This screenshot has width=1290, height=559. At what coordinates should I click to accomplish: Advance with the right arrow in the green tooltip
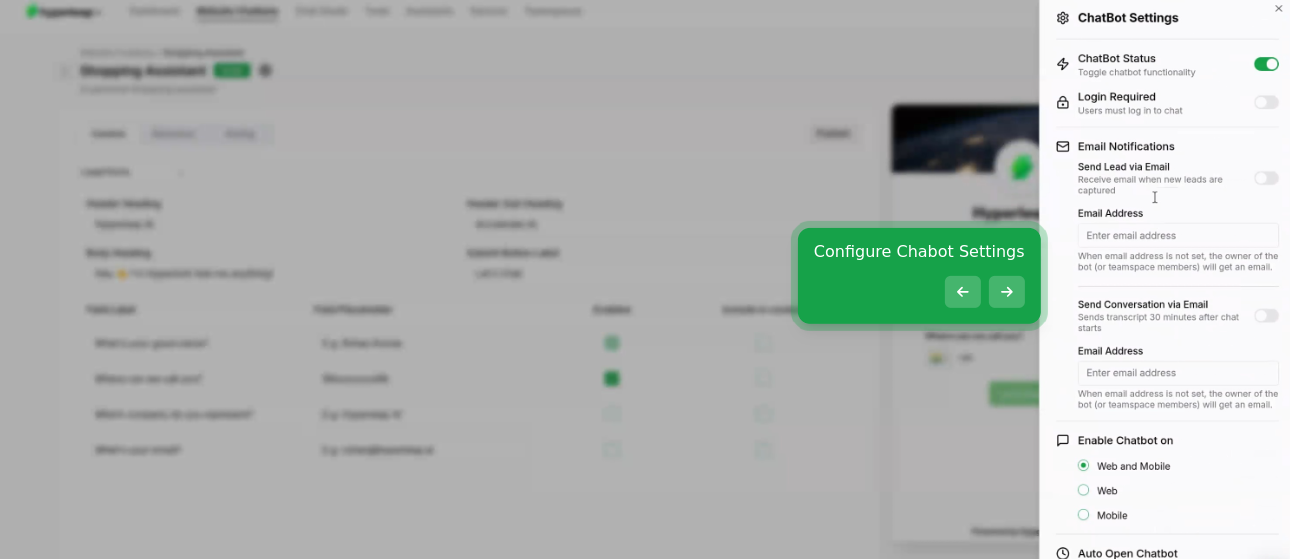[x=1007, y=292]
